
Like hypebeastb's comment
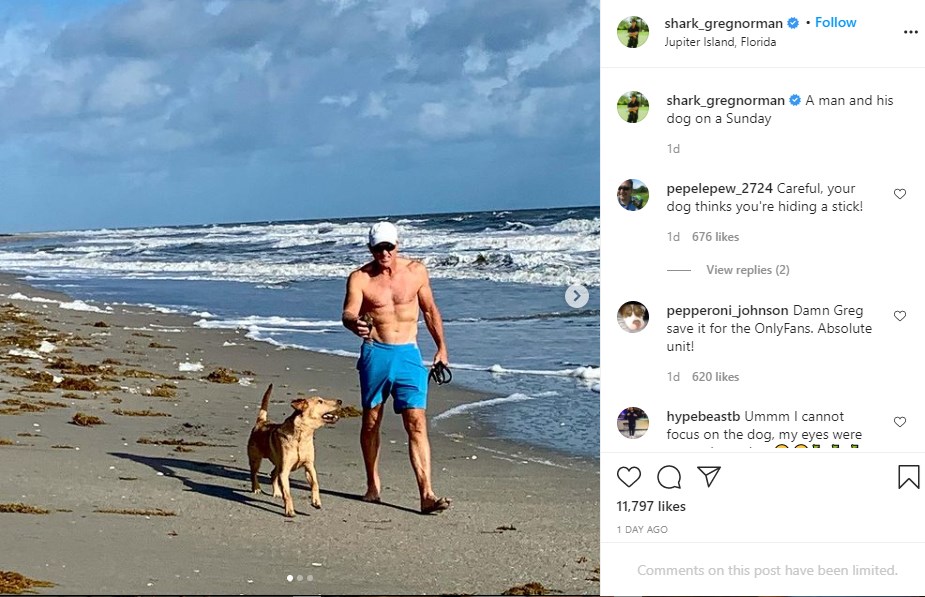pos(899,422)
